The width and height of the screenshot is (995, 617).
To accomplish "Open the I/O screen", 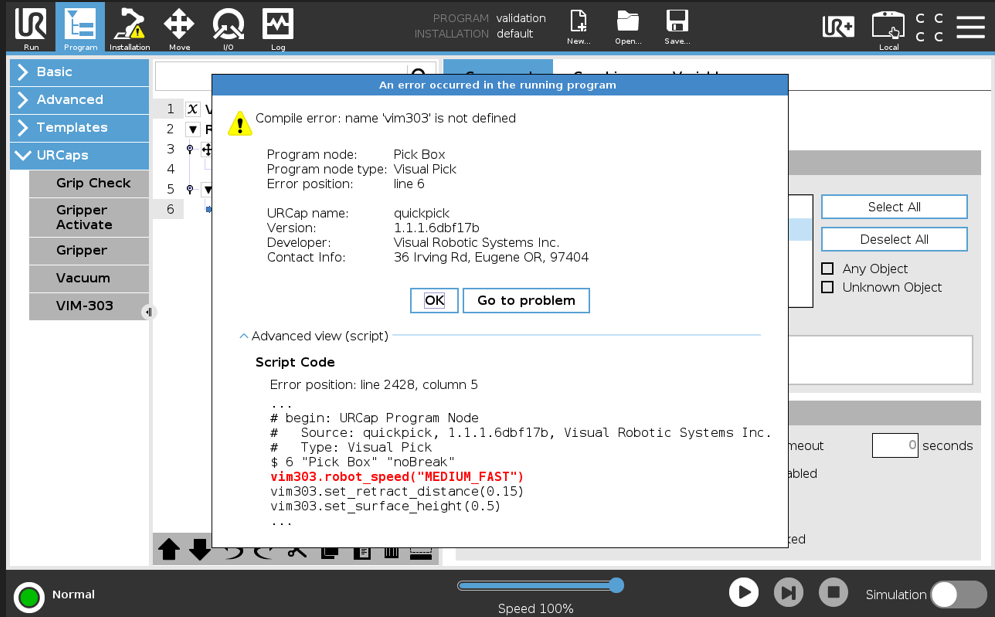I will pyautogui.click(x=228, y=29).
